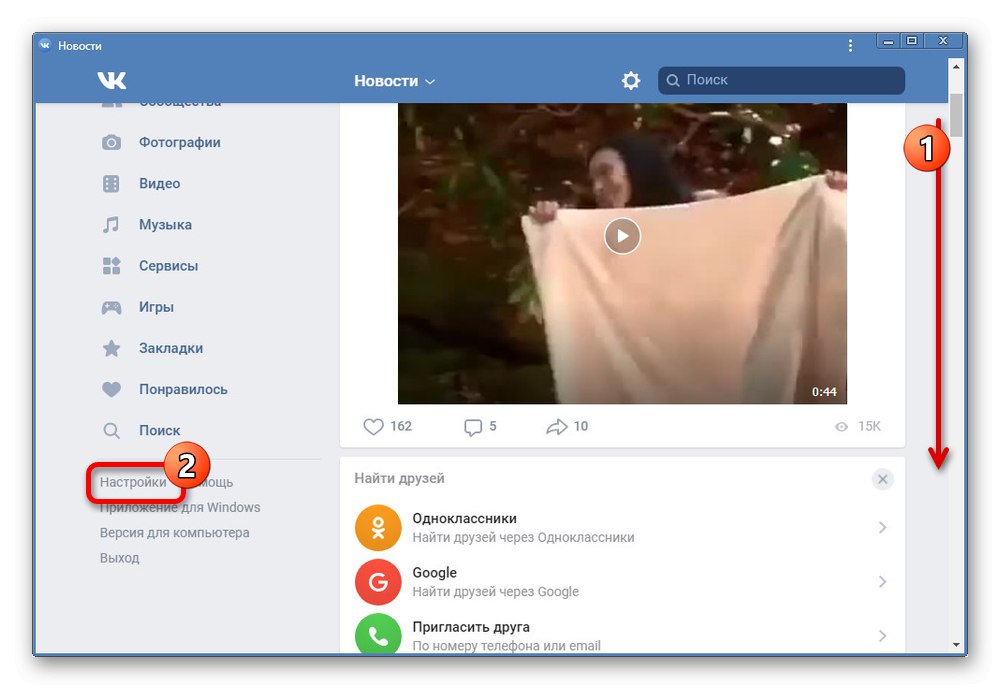Open Фотографии in sidebar

pos(180,142)
